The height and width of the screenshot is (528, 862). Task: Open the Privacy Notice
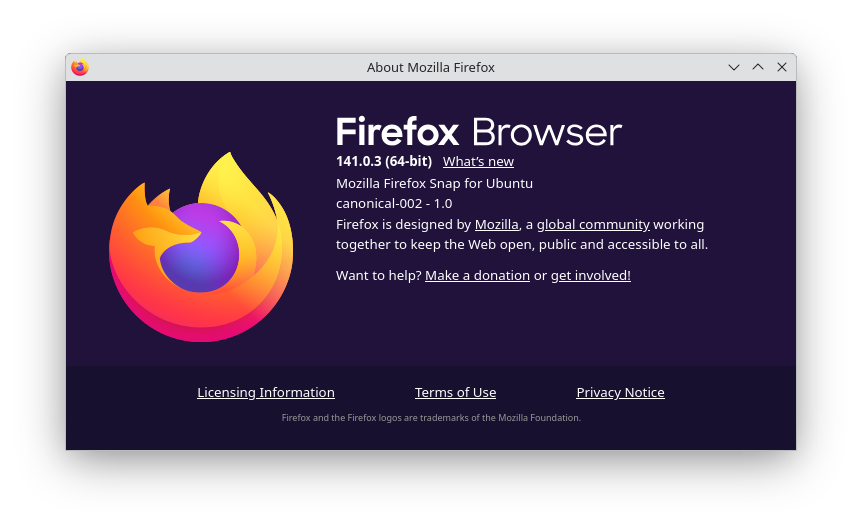(620, 392)
